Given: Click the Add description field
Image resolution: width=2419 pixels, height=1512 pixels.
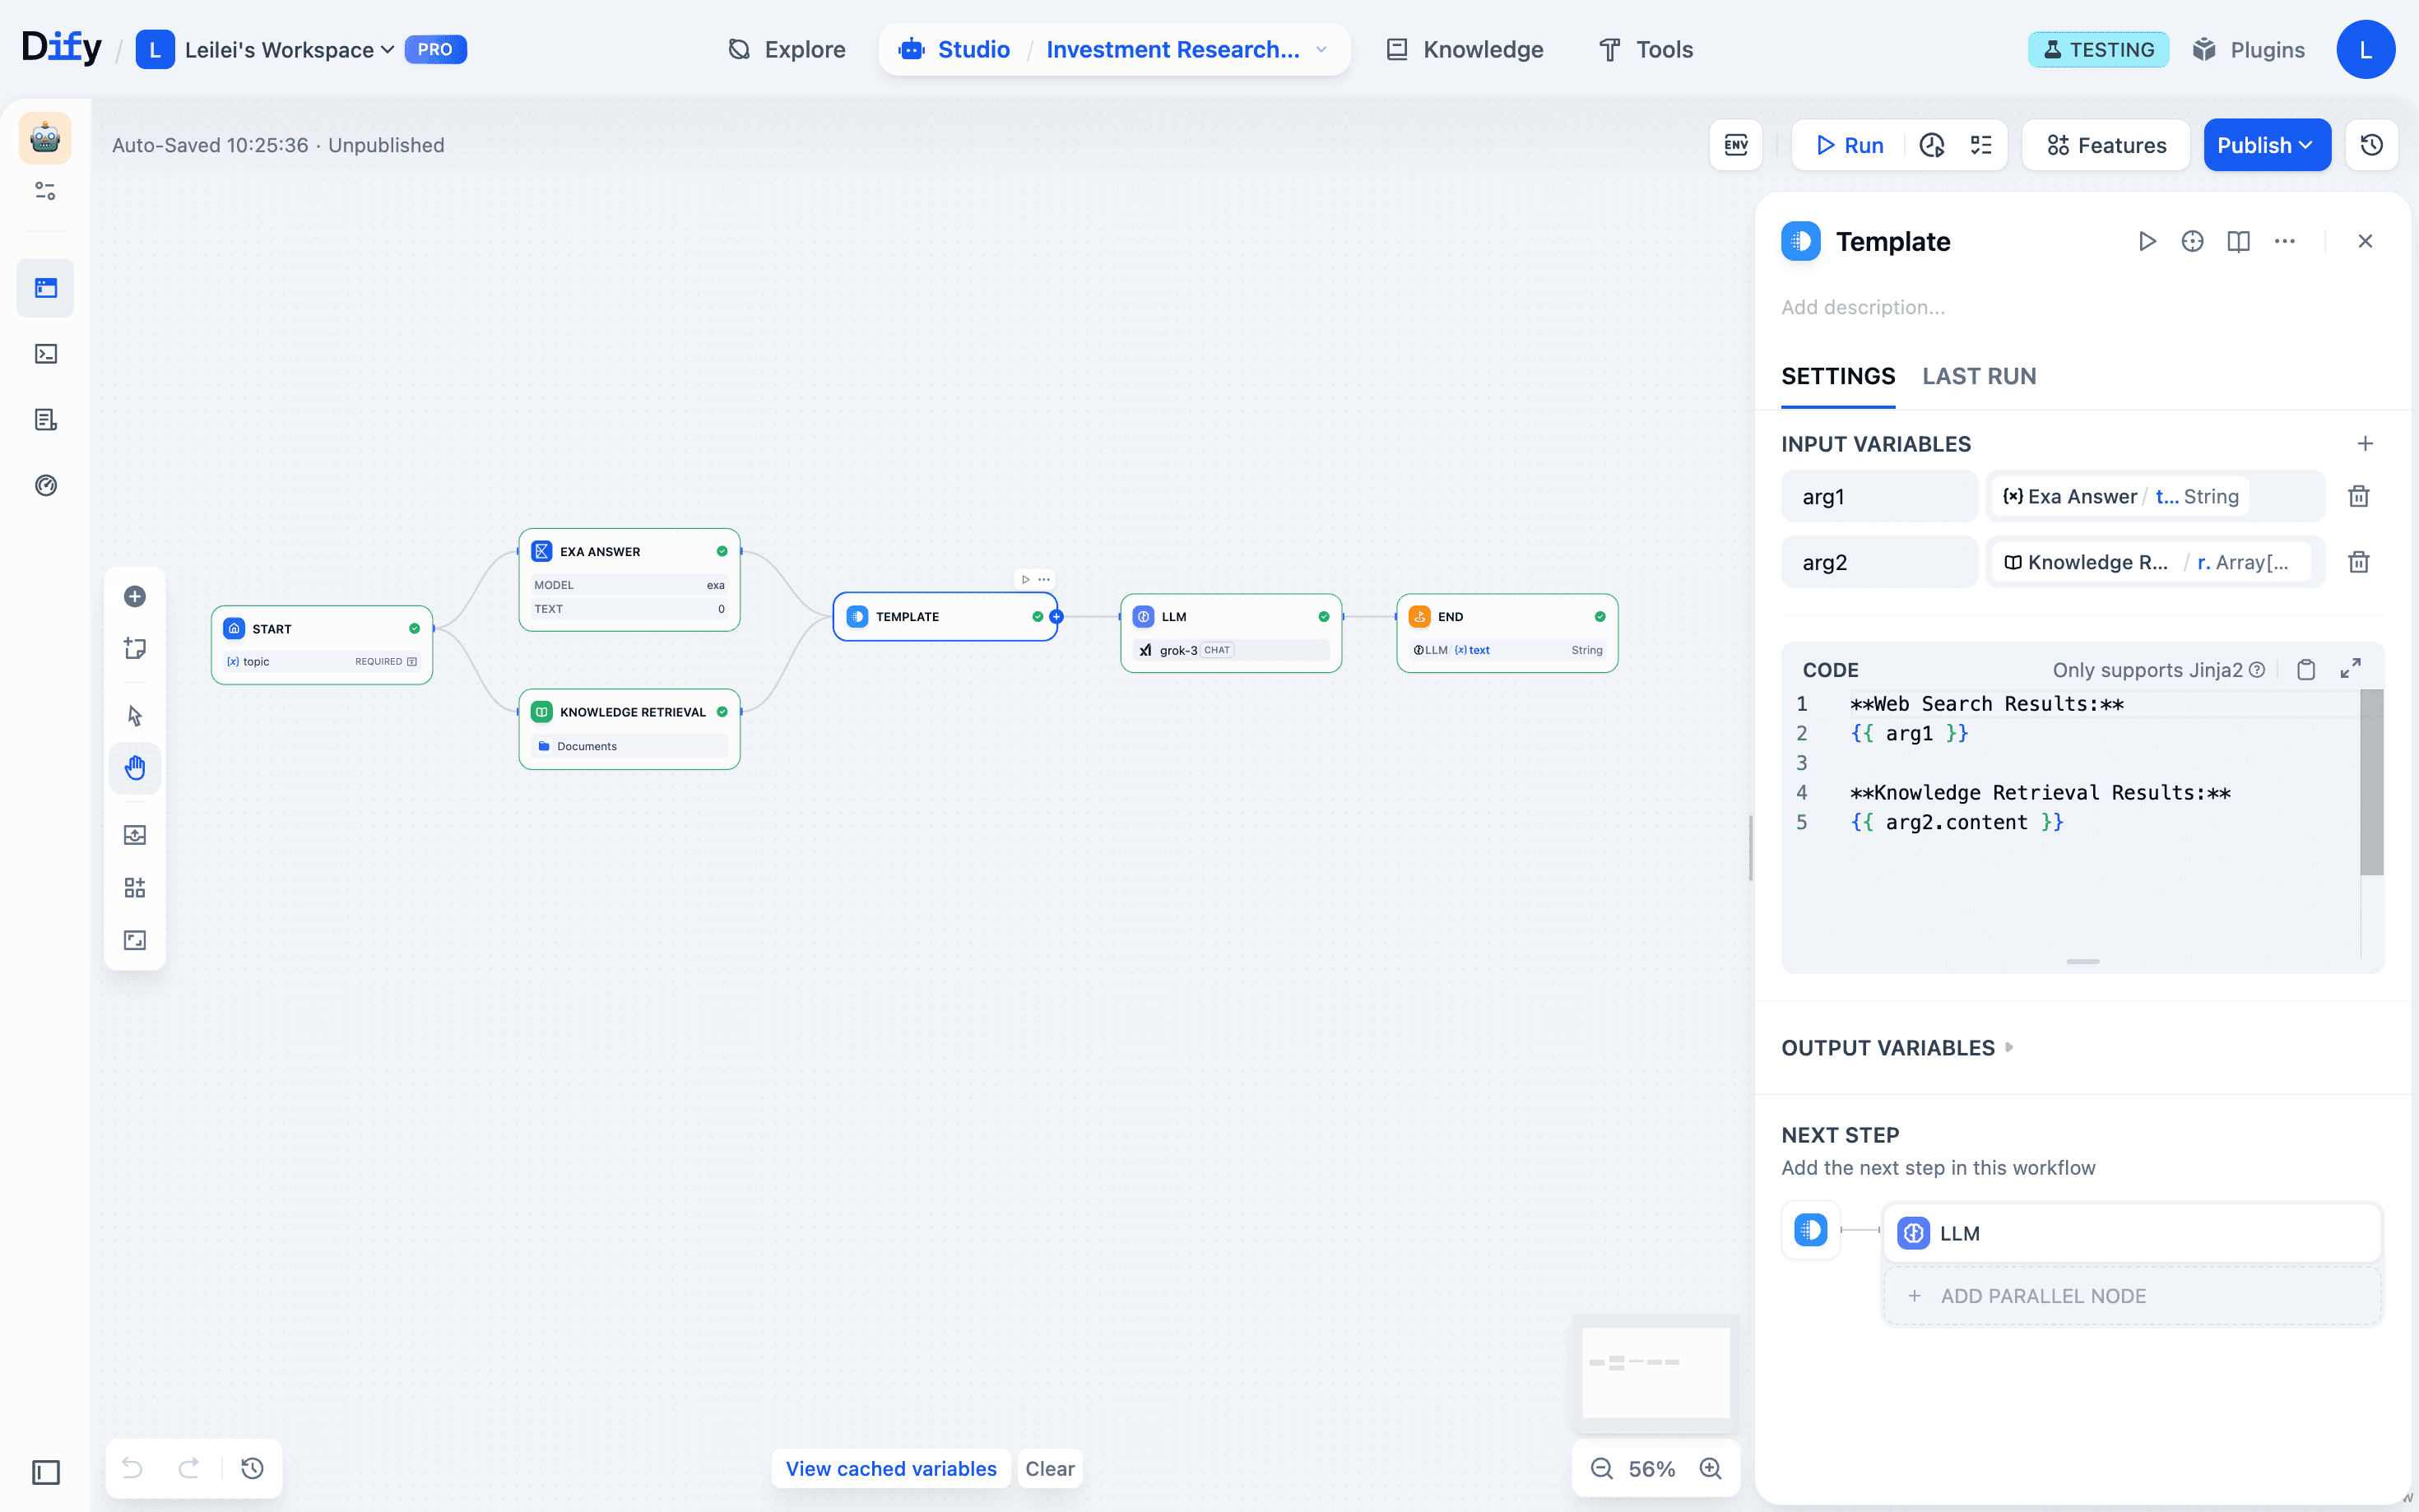Looking at the screenshot, I should 1863,308.
